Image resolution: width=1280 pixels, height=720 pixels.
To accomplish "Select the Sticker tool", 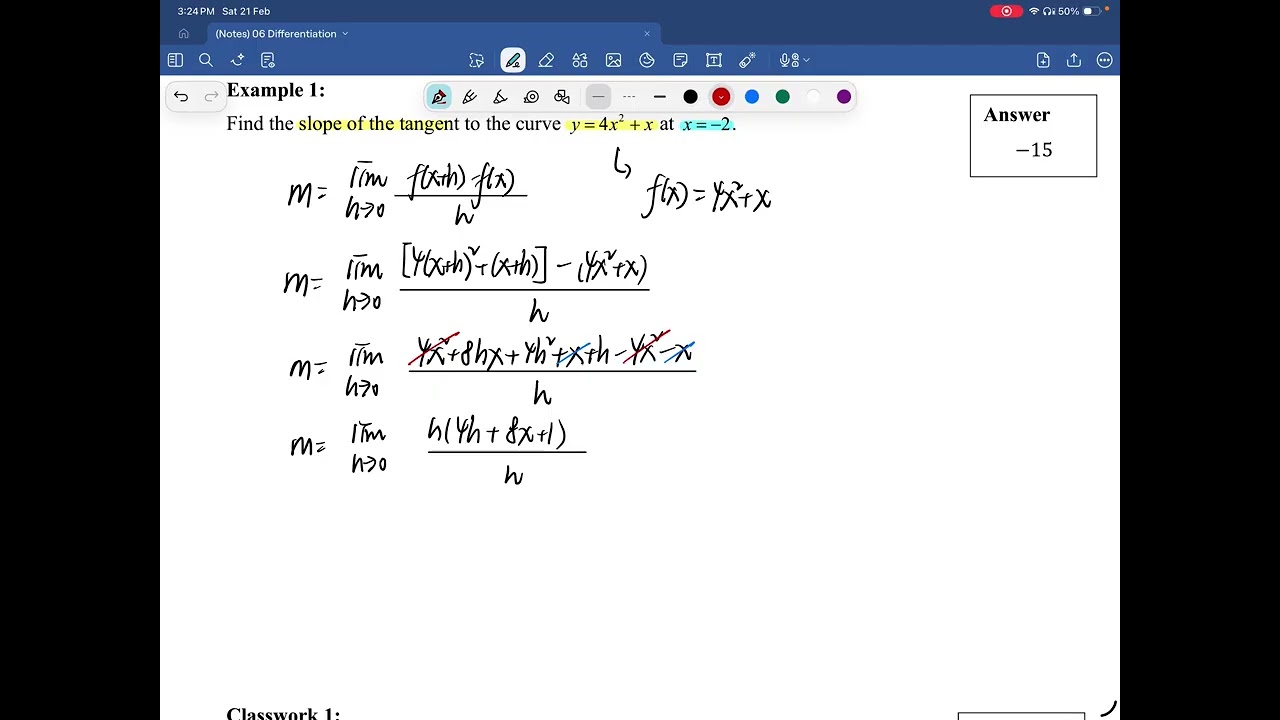I will coord(647,60).
